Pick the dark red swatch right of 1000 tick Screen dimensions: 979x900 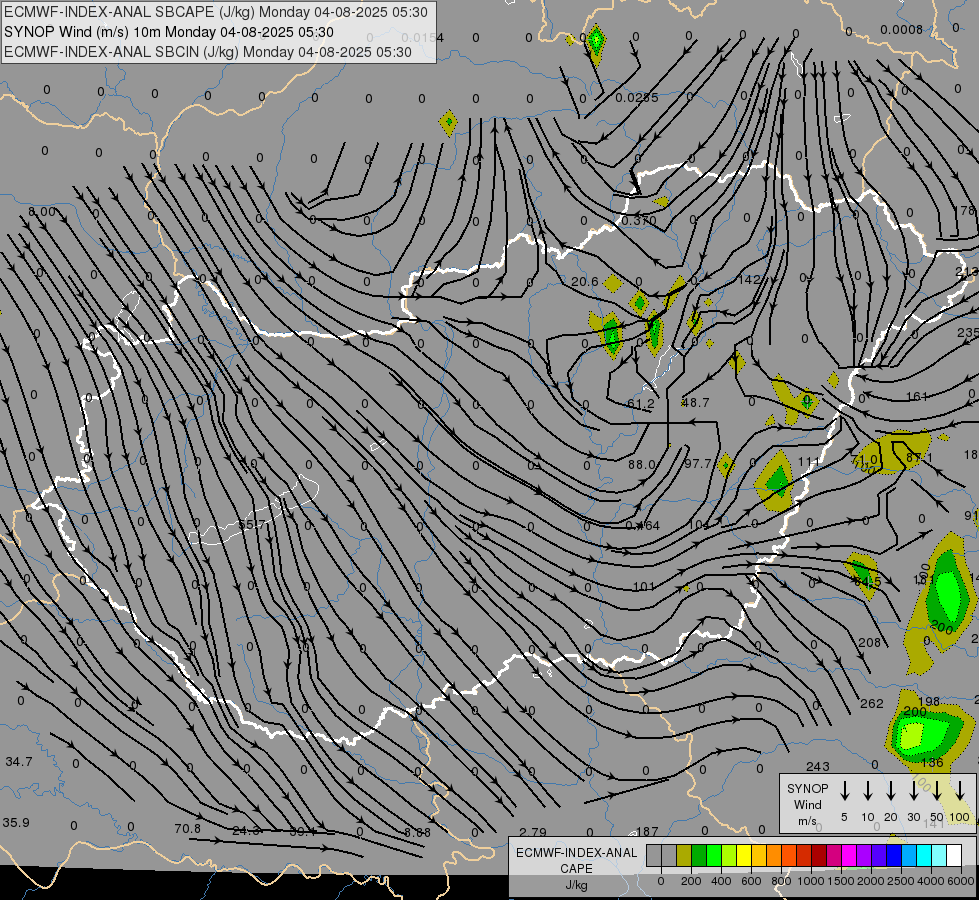(820, 856)
